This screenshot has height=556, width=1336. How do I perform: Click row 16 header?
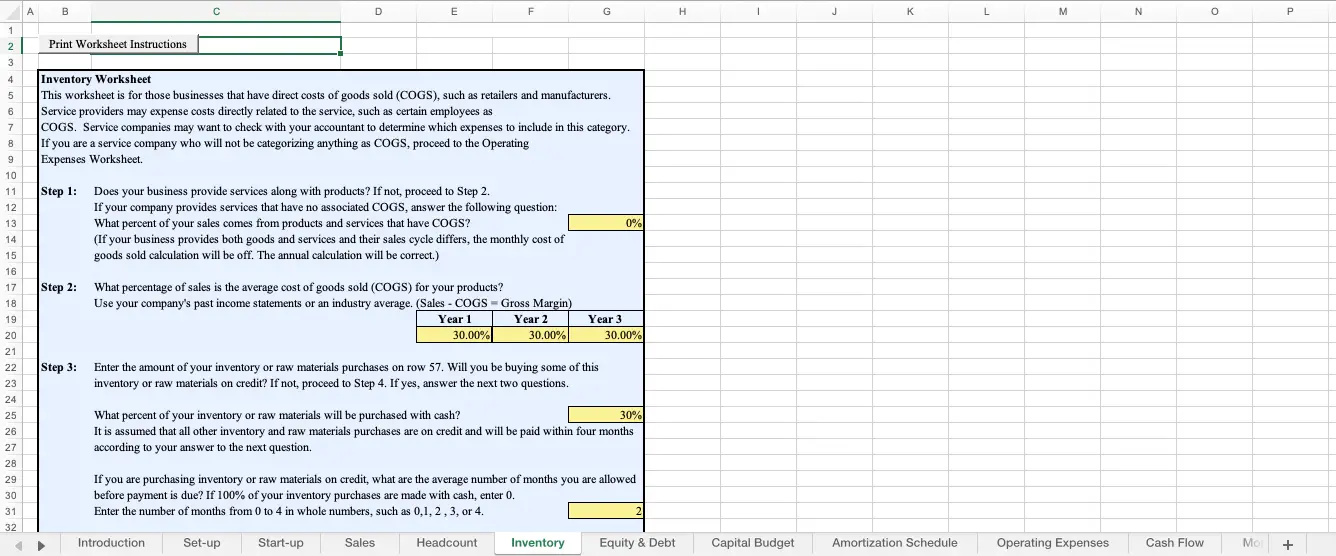[x=10, y=271]
